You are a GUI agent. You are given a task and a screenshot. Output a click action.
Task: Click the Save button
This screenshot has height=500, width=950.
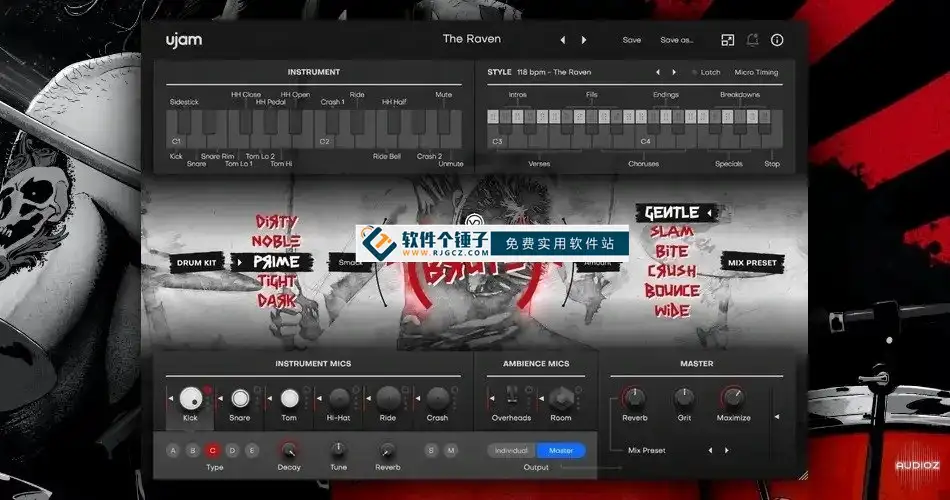click(x=632, y=40)
